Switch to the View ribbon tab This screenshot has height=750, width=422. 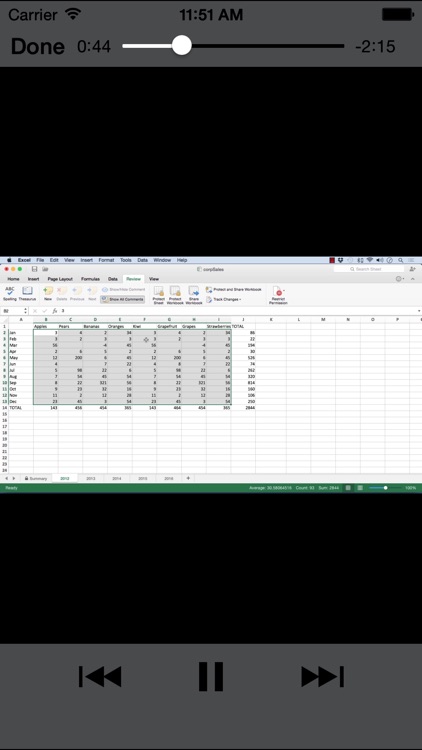coord(154,279)
